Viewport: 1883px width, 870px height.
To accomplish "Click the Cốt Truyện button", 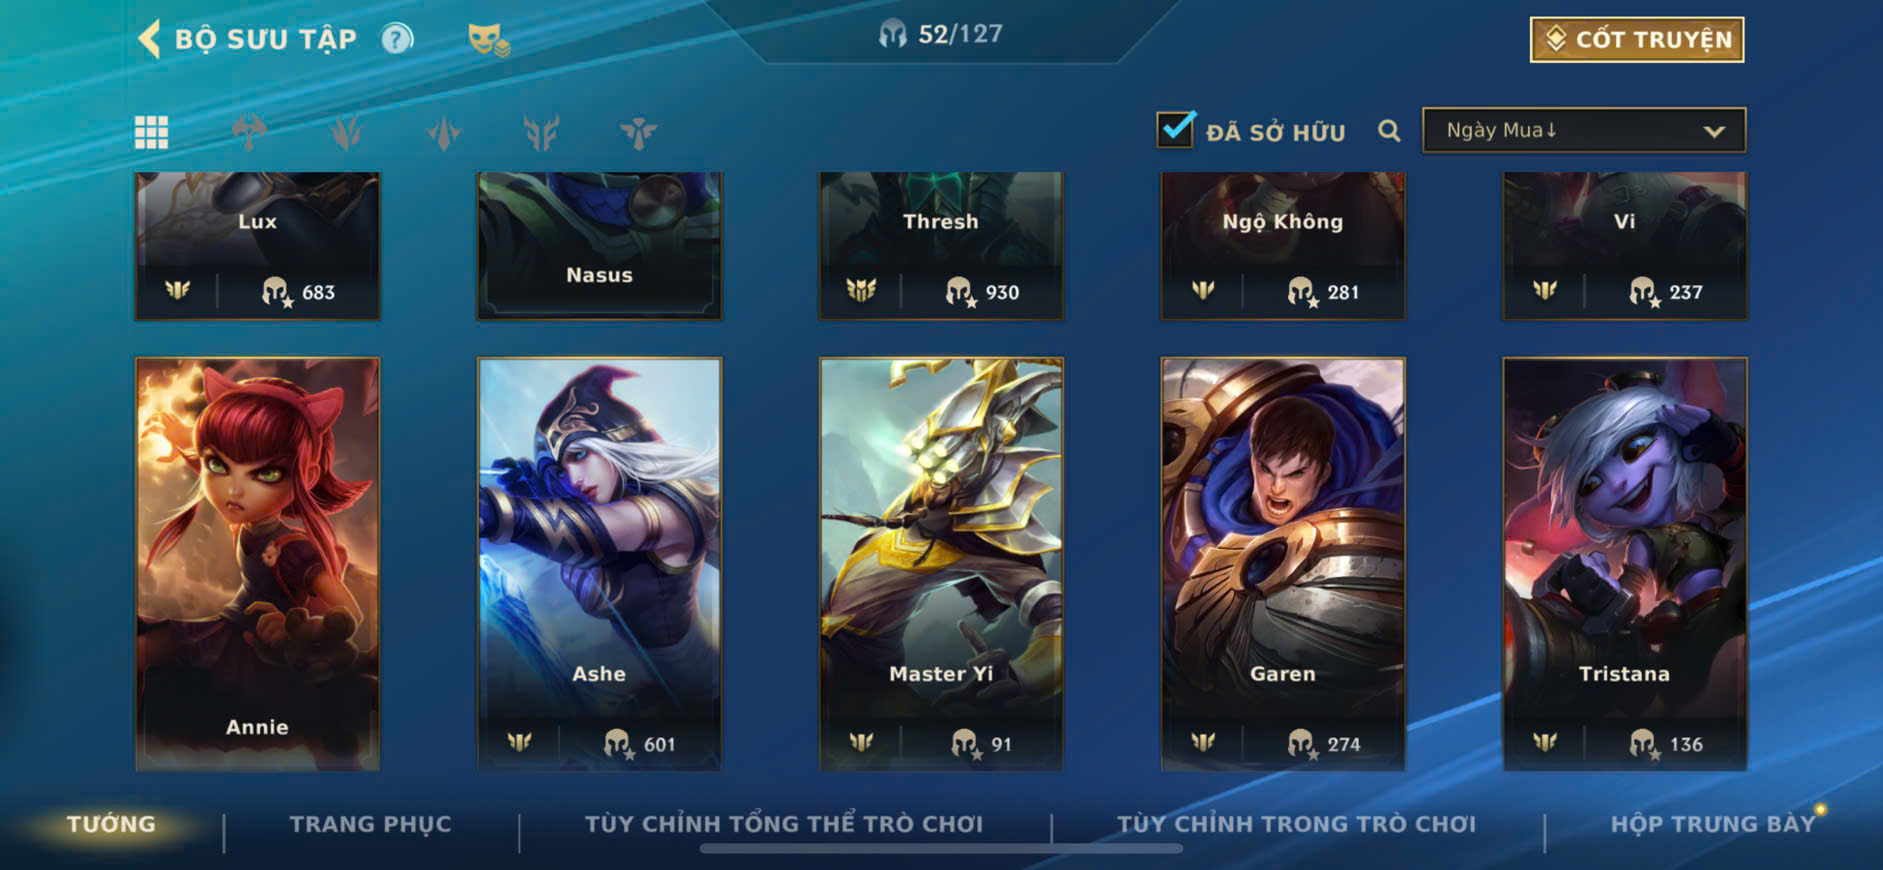I will coord(1637,40).
